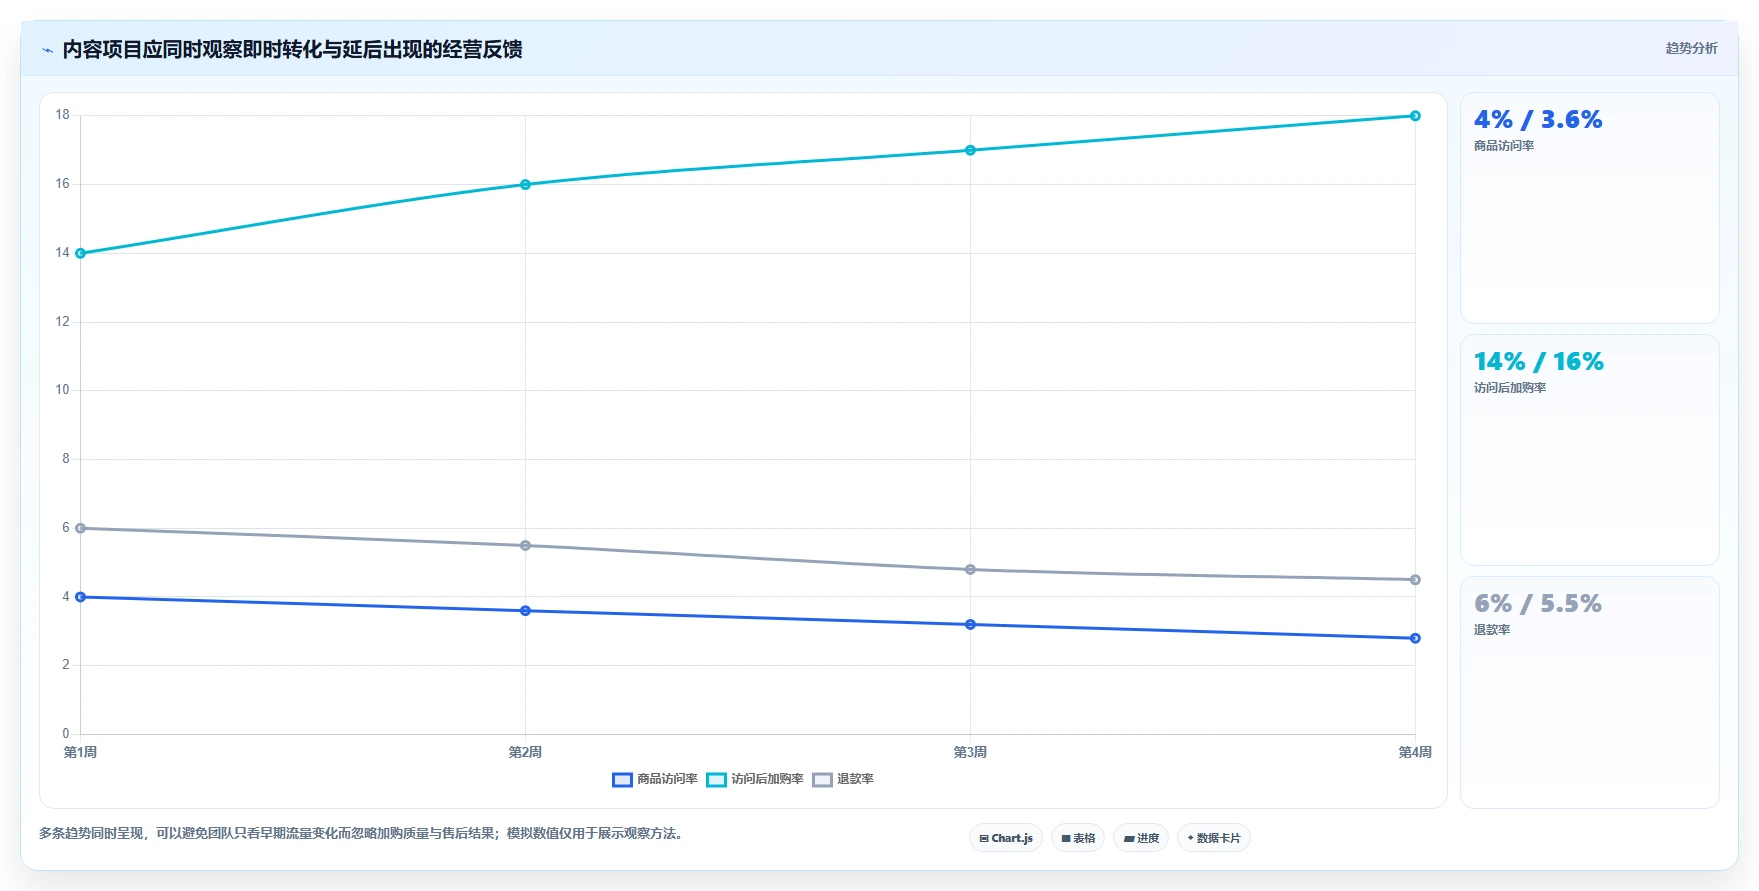Select the 访问后加购率 point at 第1周
The height and width of the screenshot is (891, 1759).
[81, 253]
